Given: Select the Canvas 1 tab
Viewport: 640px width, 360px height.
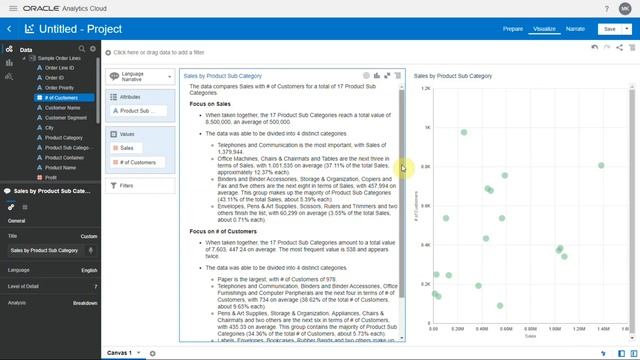Looking at the screenshot, I should coord(119,353).
